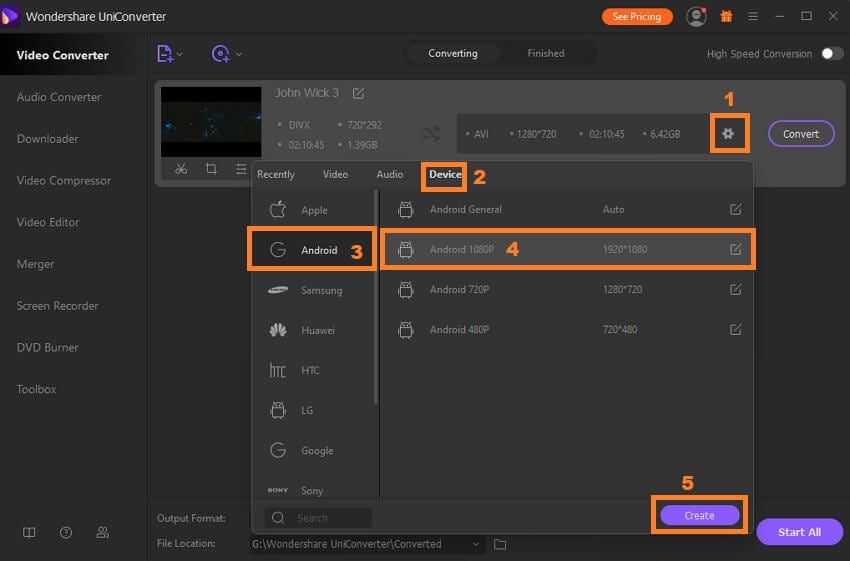Choose the Android General preset
This screenshot has height=561, width=850.
pyautogui.click(x=566, y=209)
